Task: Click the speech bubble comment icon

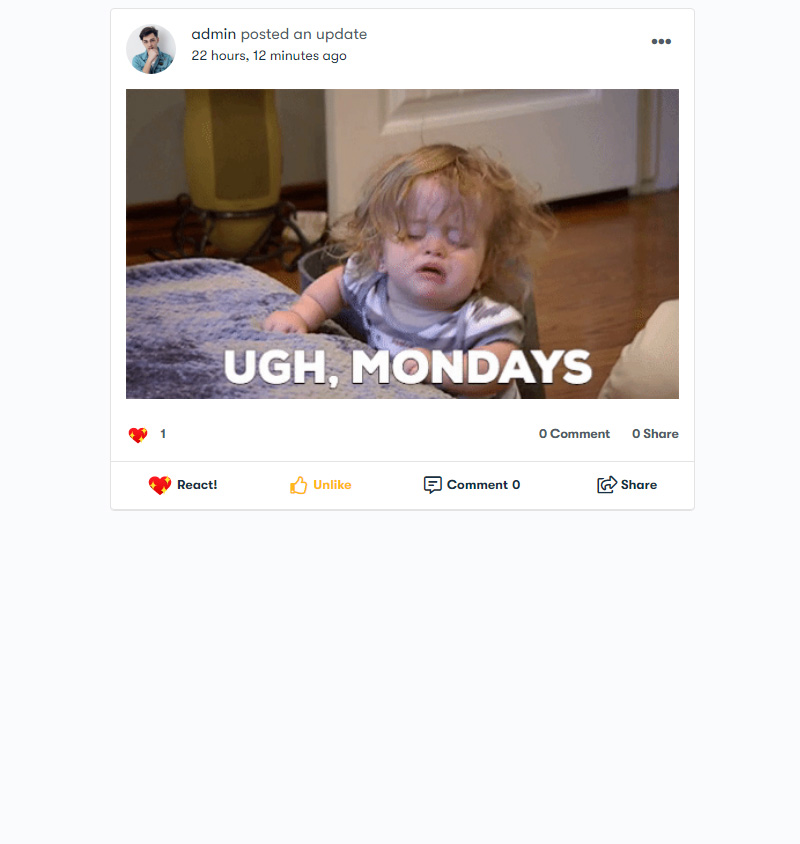Action: coord(432,485)
